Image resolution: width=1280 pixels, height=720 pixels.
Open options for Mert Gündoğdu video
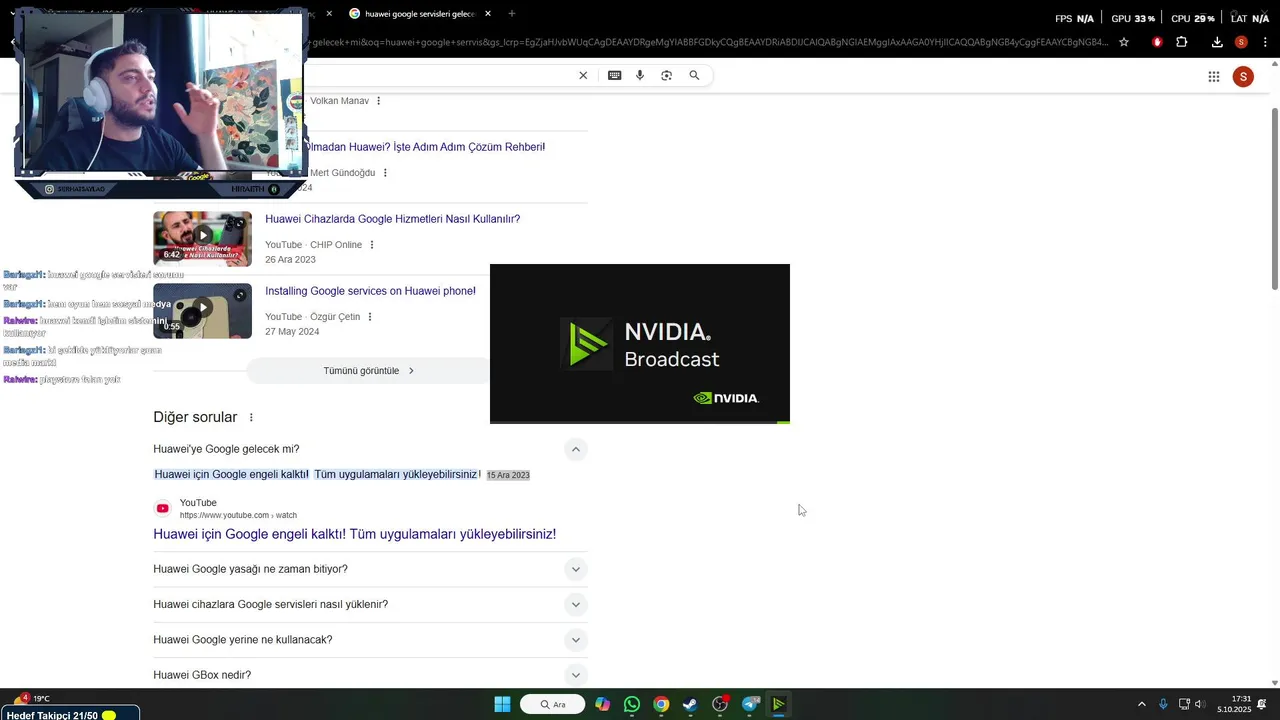[385, 173]
